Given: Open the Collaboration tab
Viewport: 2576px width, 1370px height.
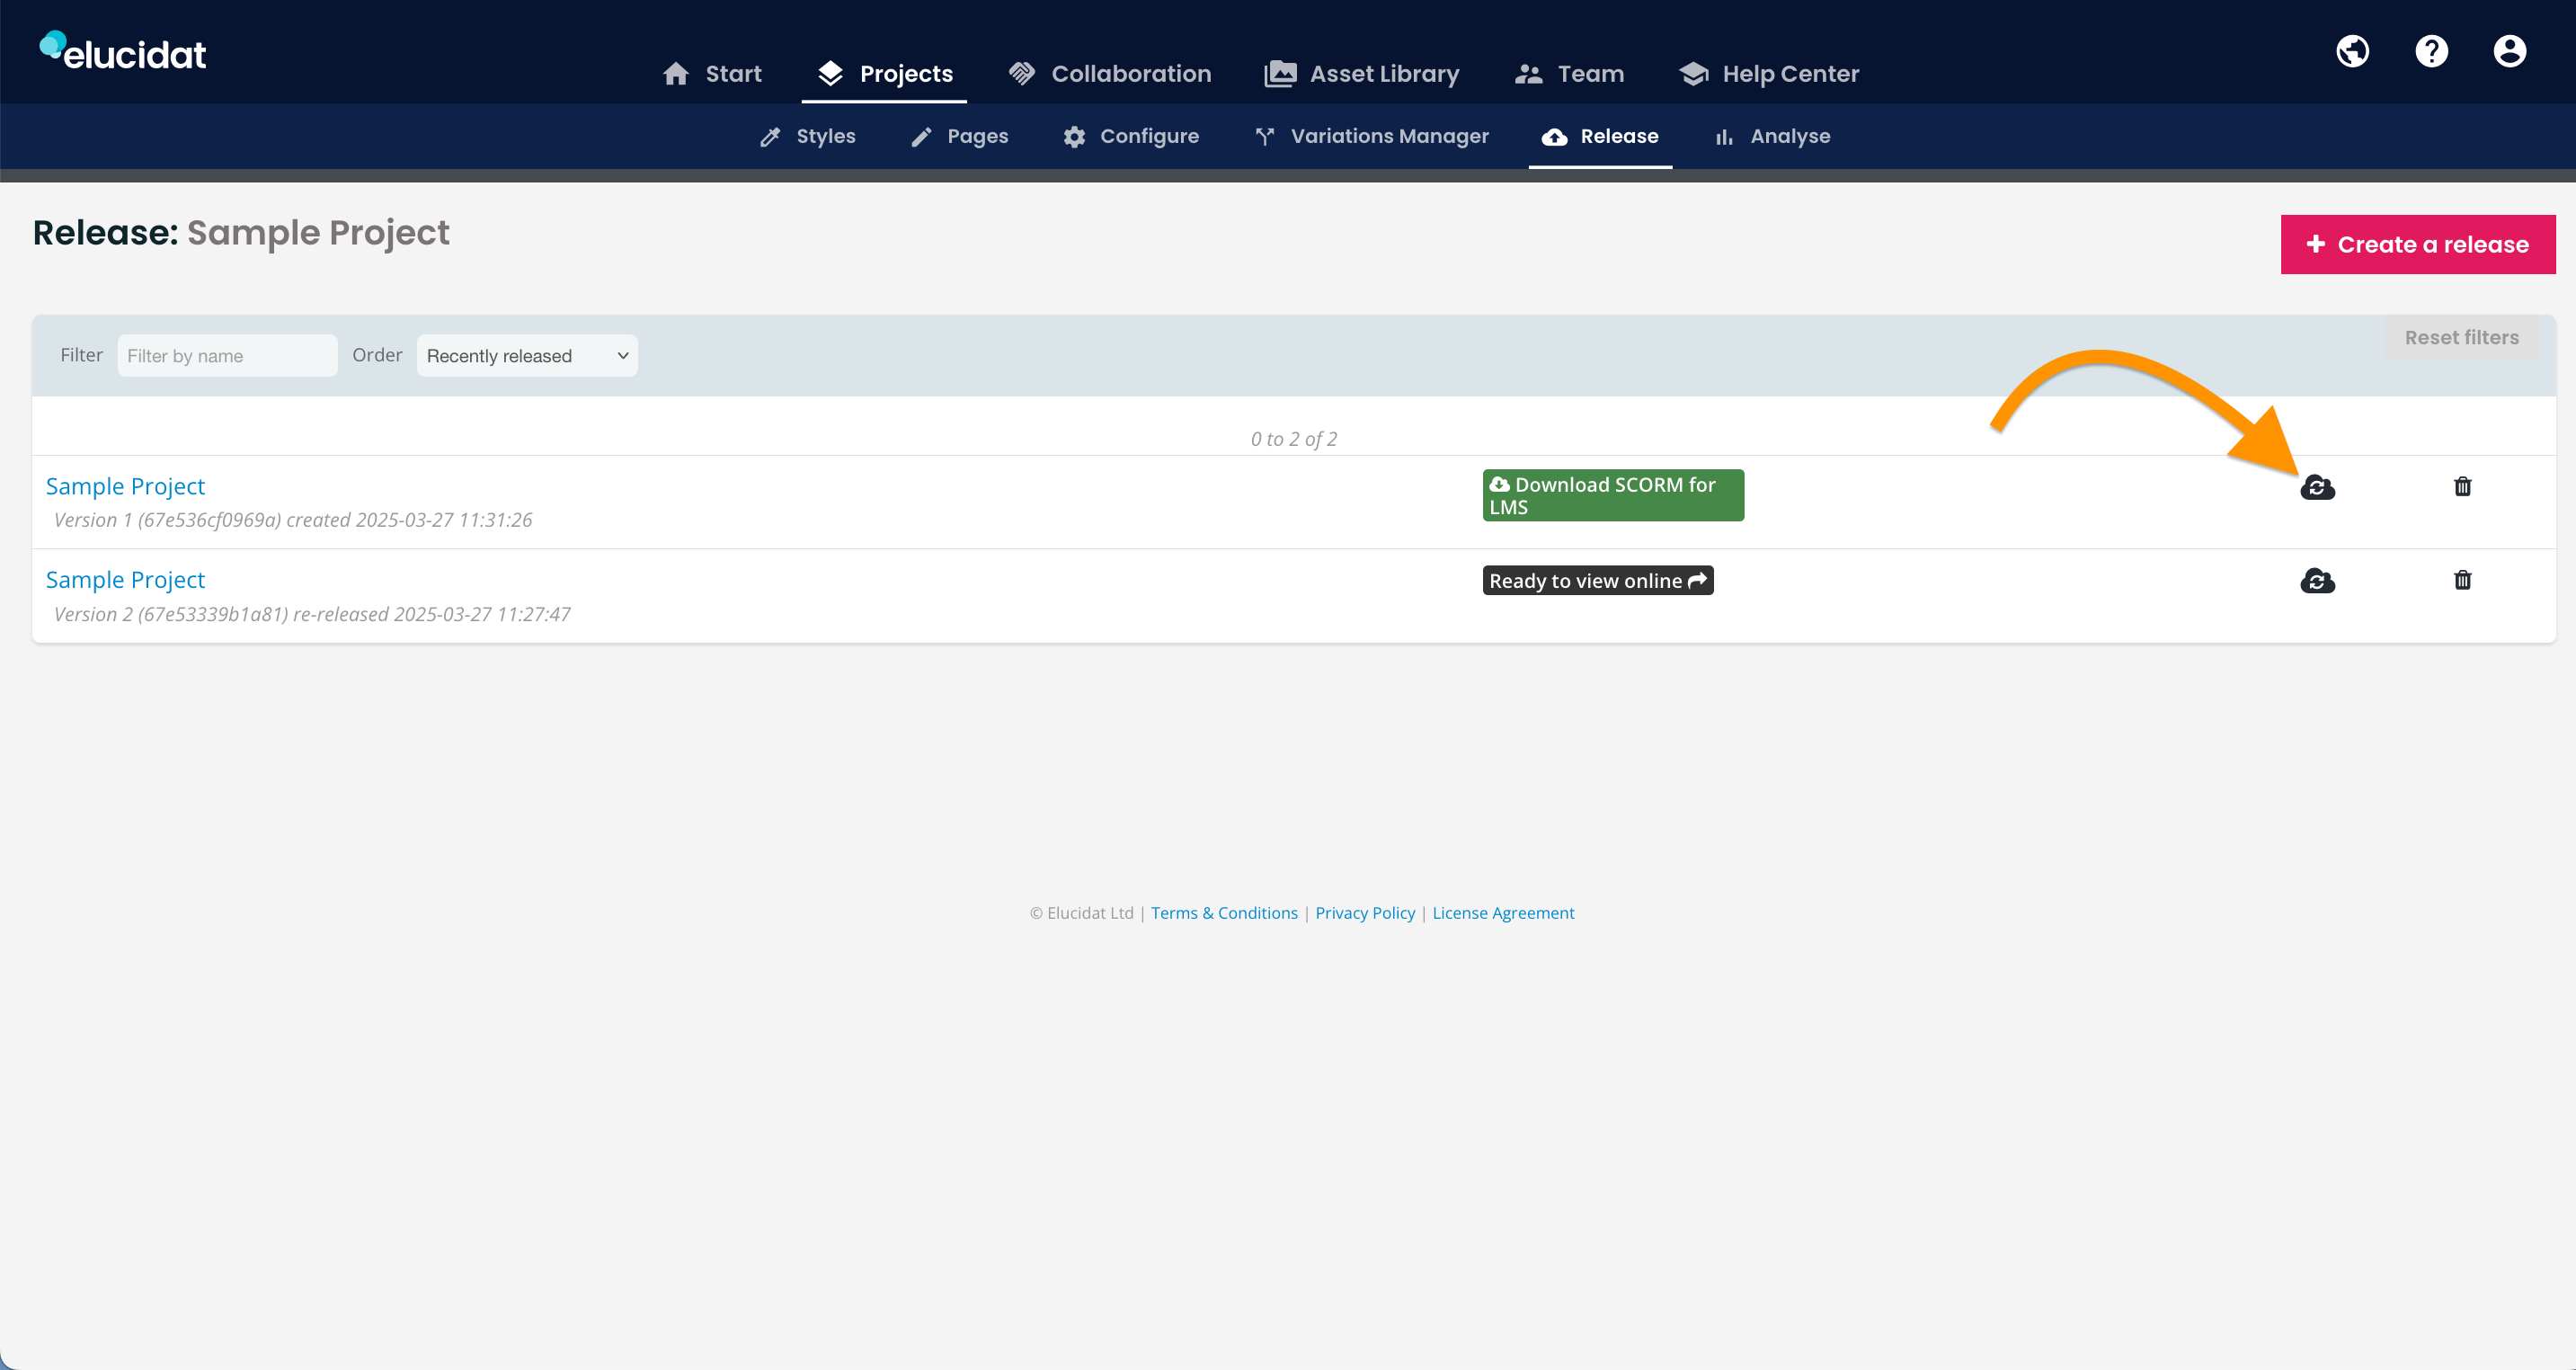Looking at the screenshot, I should pos(1109,74).
